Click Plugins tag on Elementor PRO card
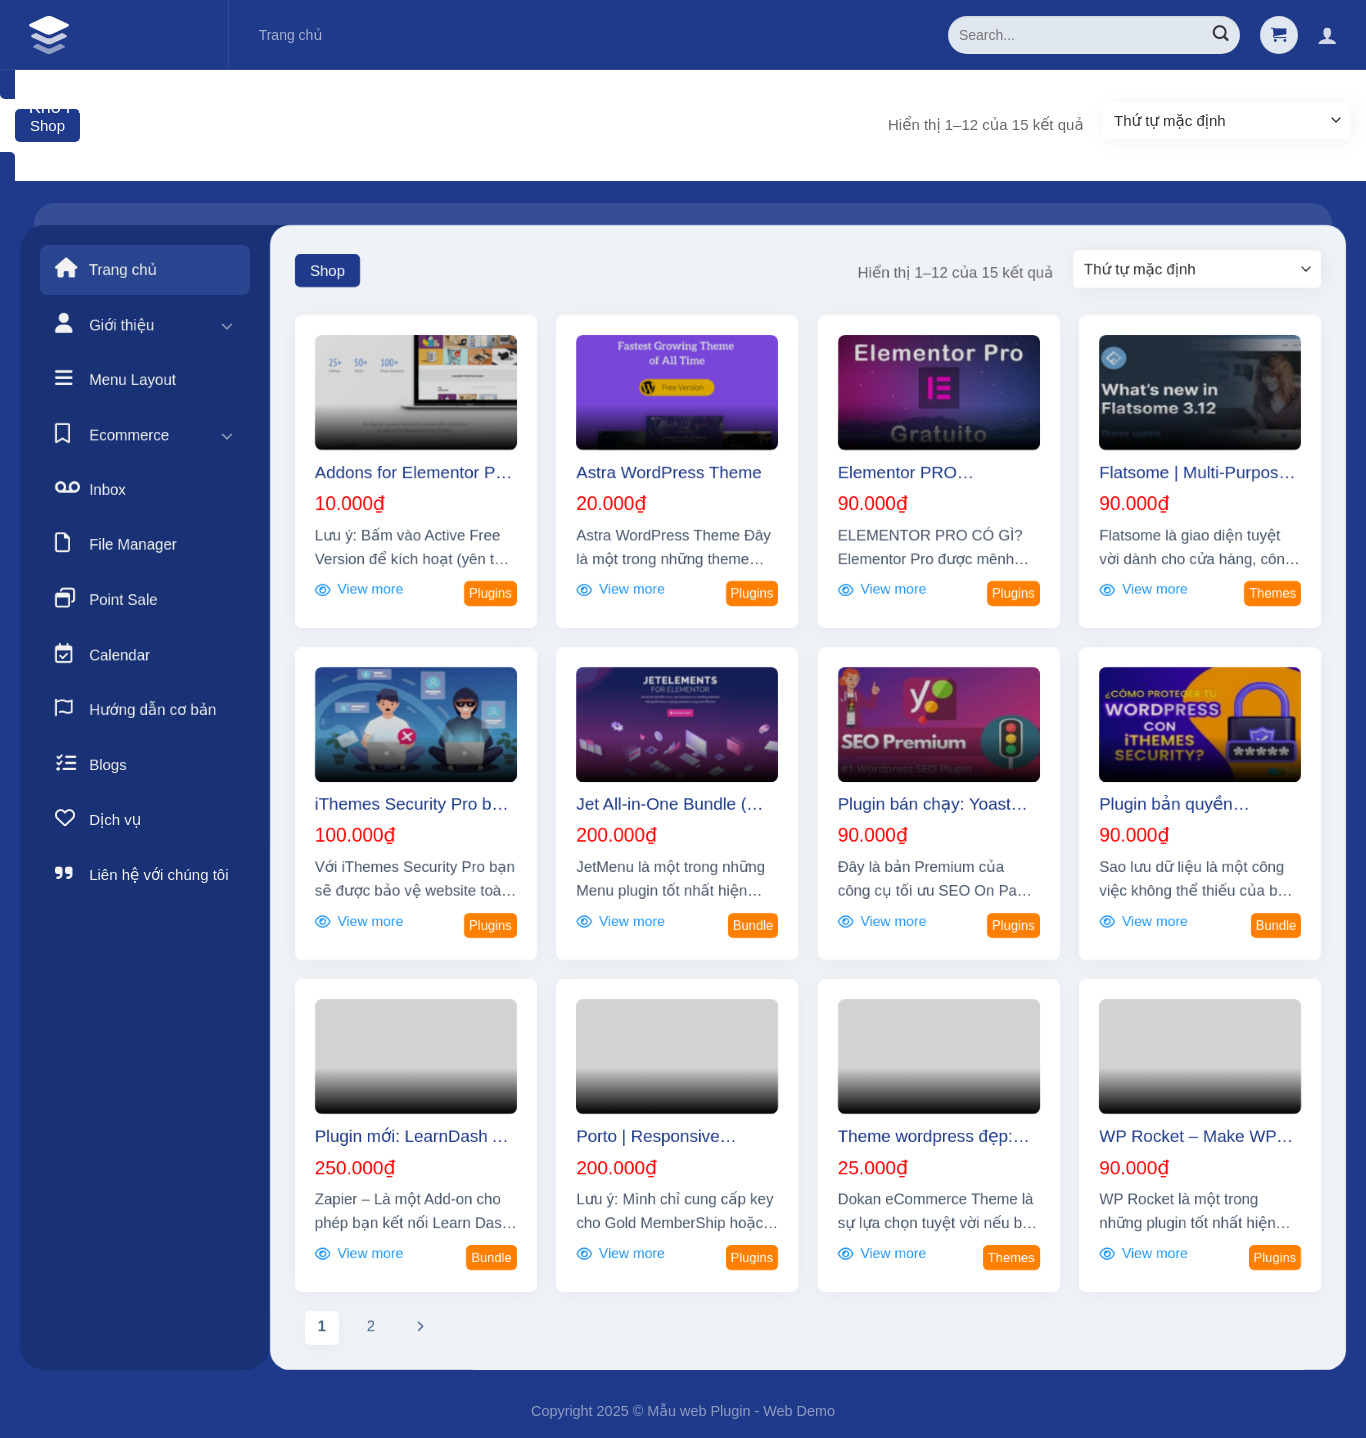This screenshot has height=1438, width=1366. 1013,594
